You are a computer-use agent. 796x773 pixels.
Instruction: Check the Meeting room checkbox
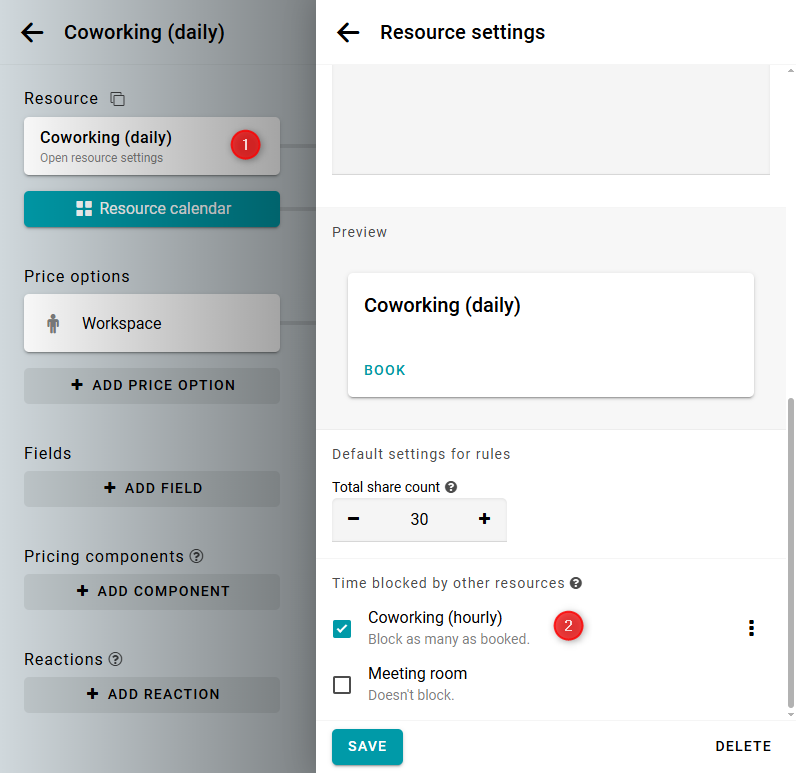(x=342, y=685)
